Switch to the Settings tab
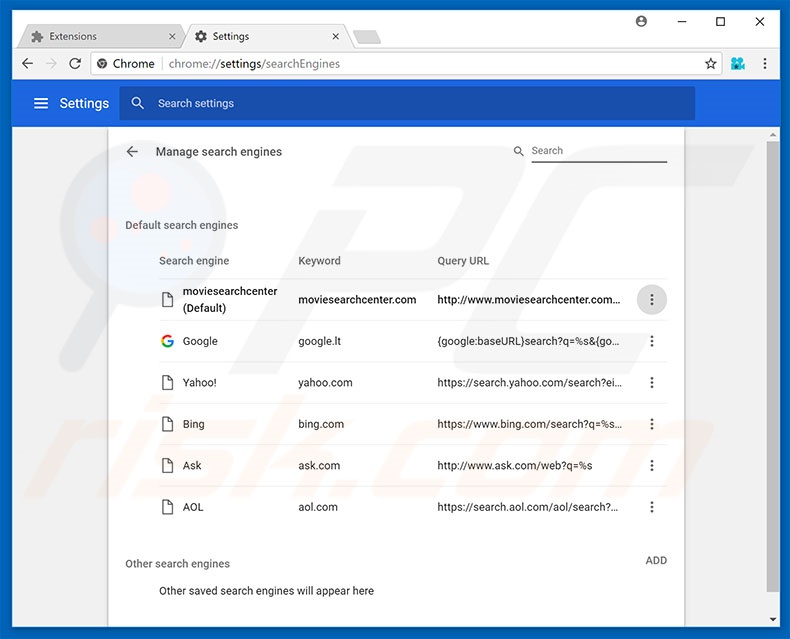The width and height of the screenshot is (790, 639). pyautogui.click(x=267, y=36)
